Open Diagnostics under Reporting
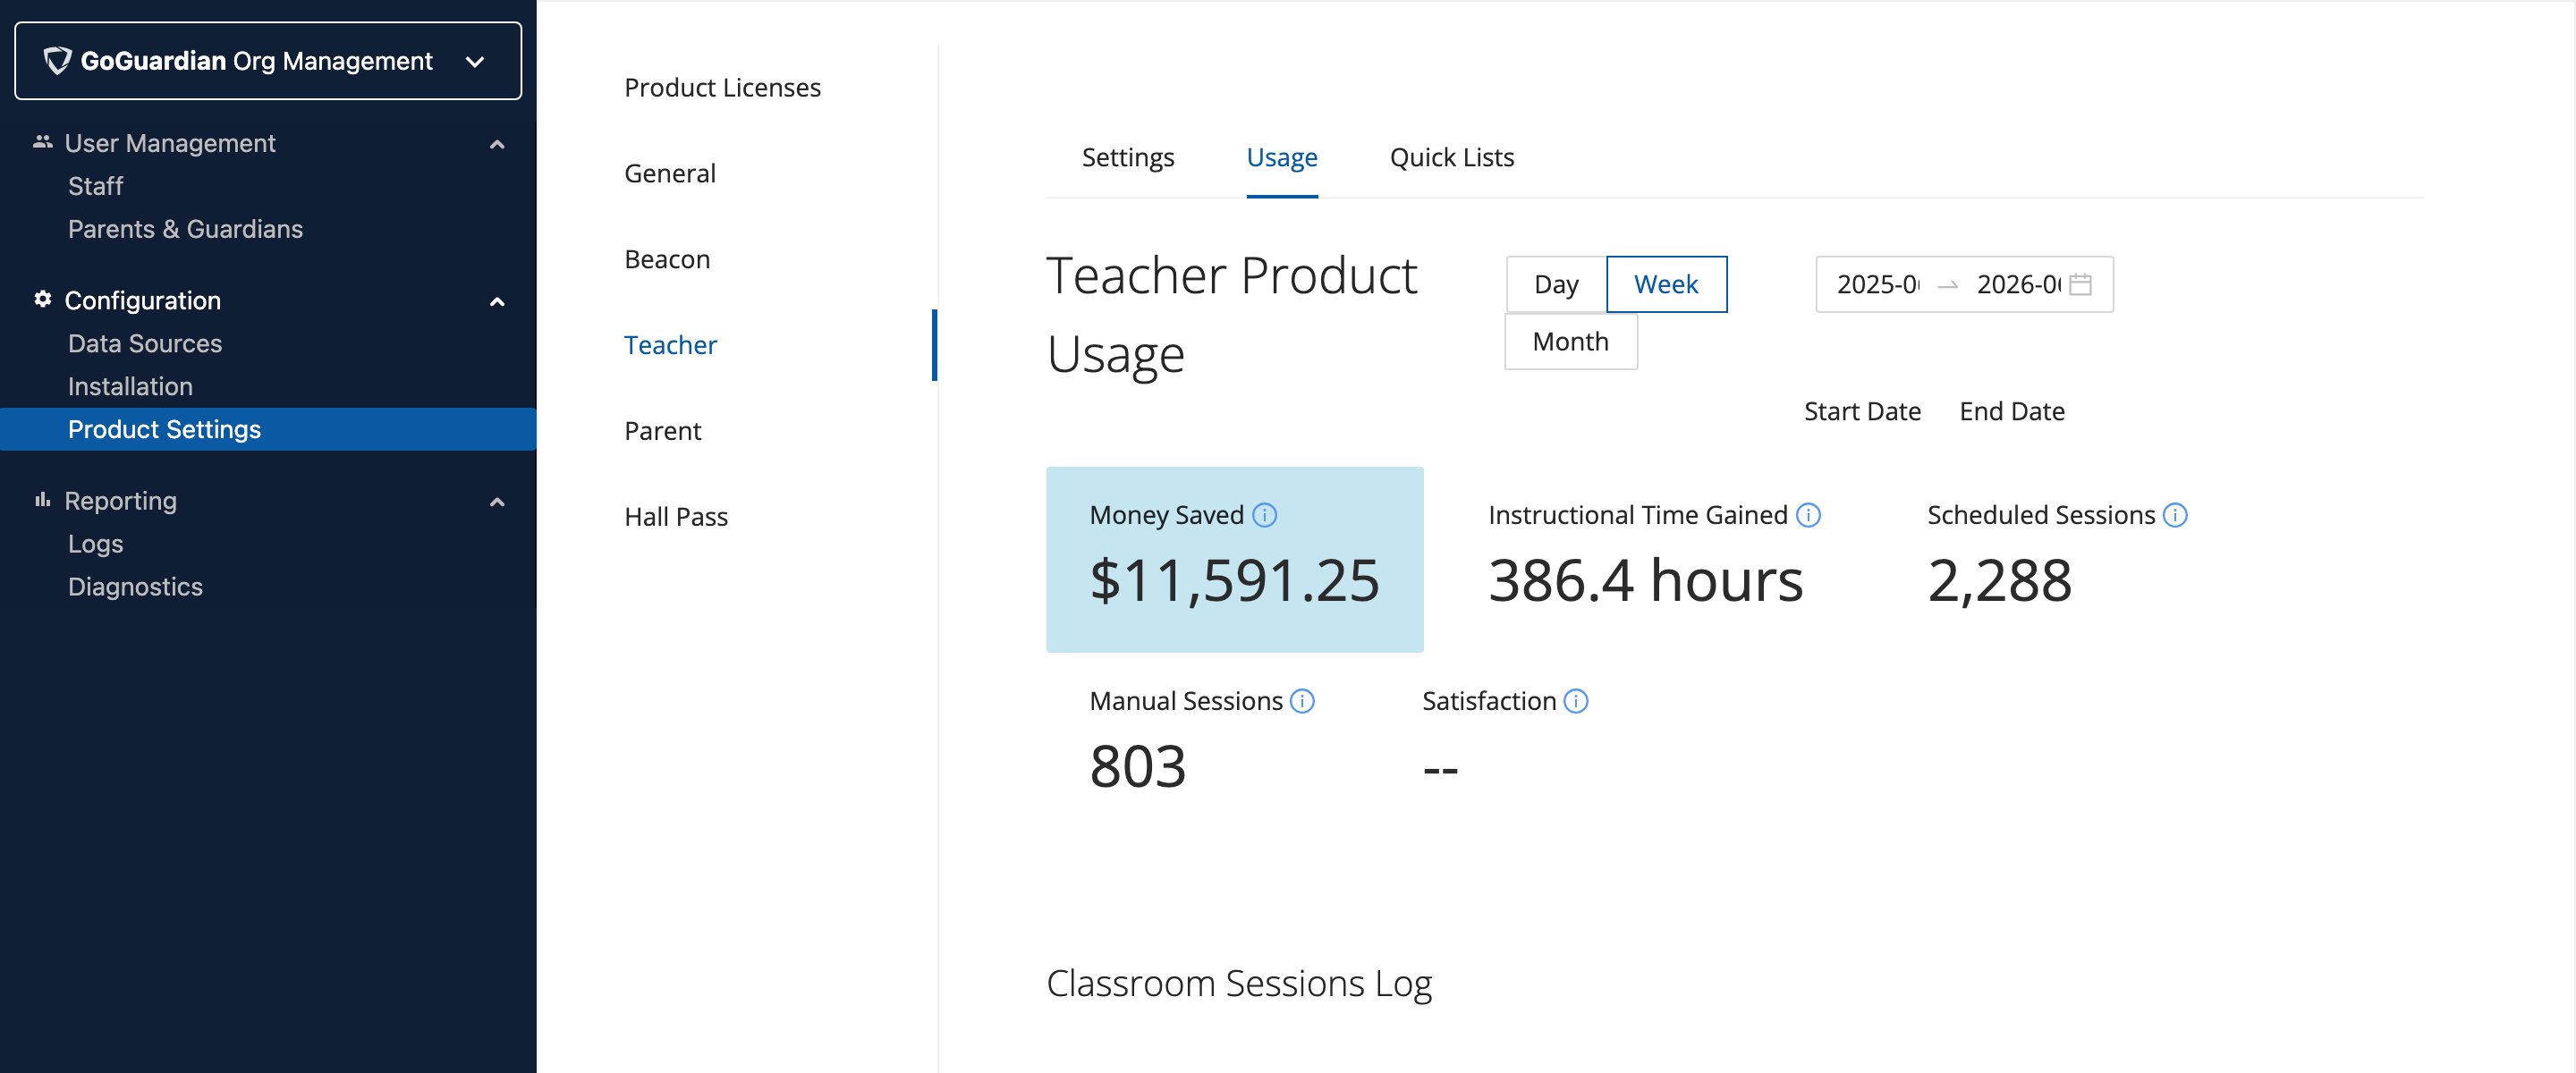The width and height of the screenshot is (2576, 1073). 135,587
